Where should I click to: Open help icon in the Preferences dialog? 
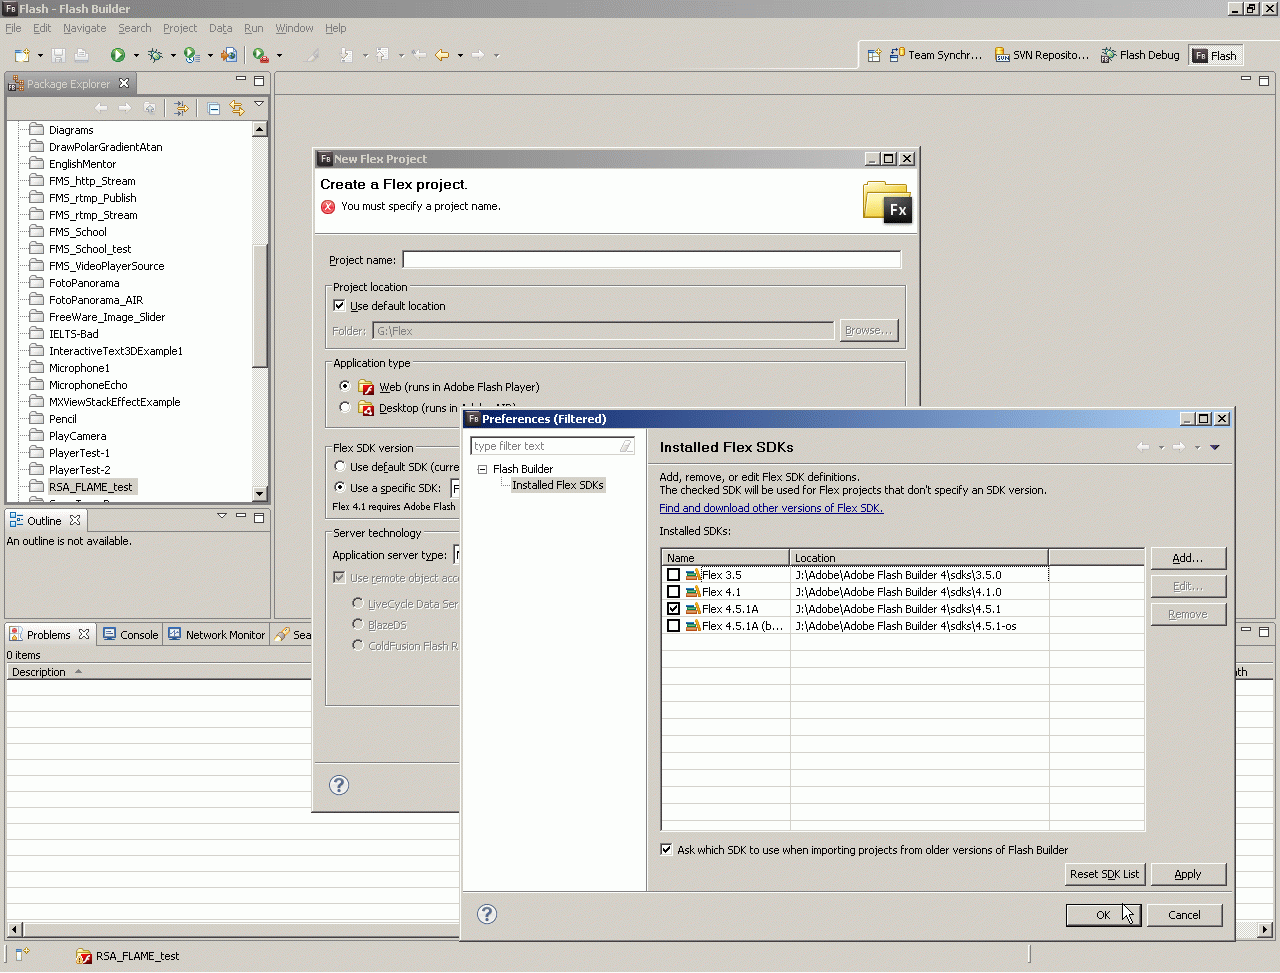pyautogui.click(x=487, y=914)
